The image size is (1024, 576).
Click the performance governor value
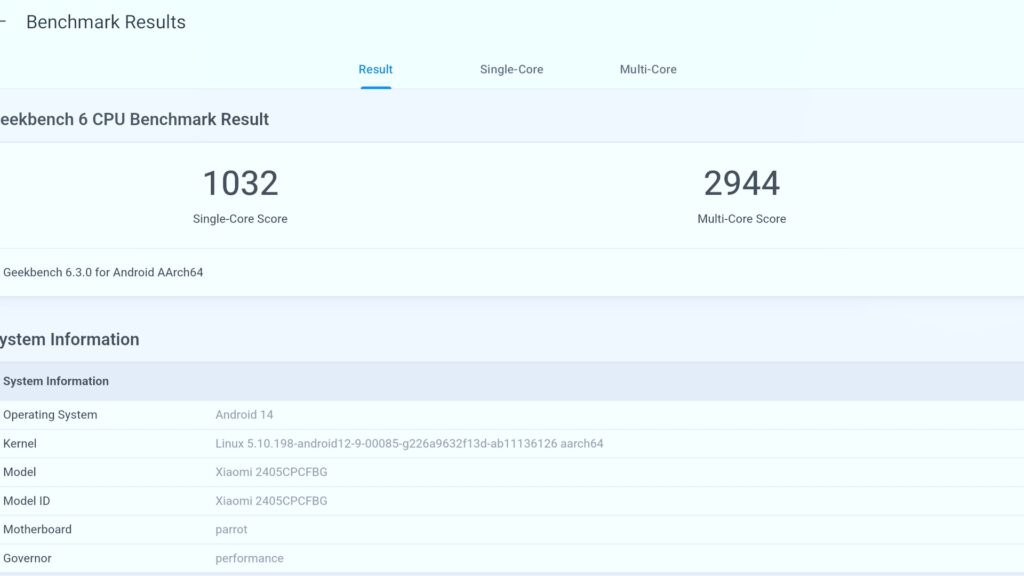pos(249,558)
